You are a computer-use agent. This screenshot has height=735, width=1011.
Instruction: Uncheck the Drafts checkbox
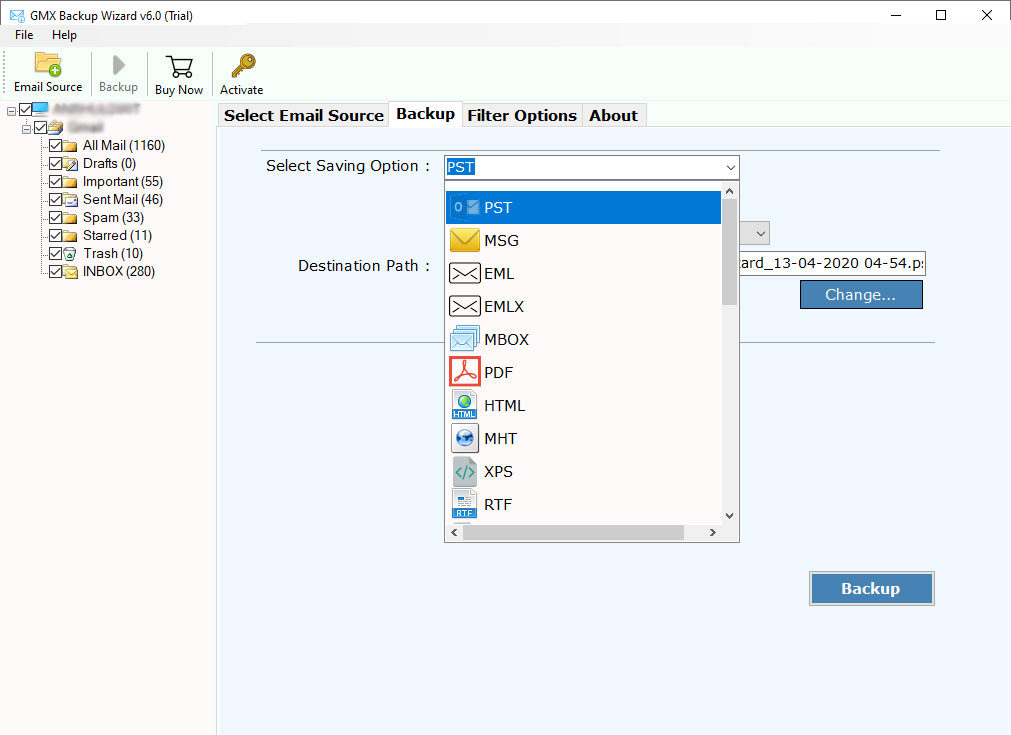click(55, 163)
